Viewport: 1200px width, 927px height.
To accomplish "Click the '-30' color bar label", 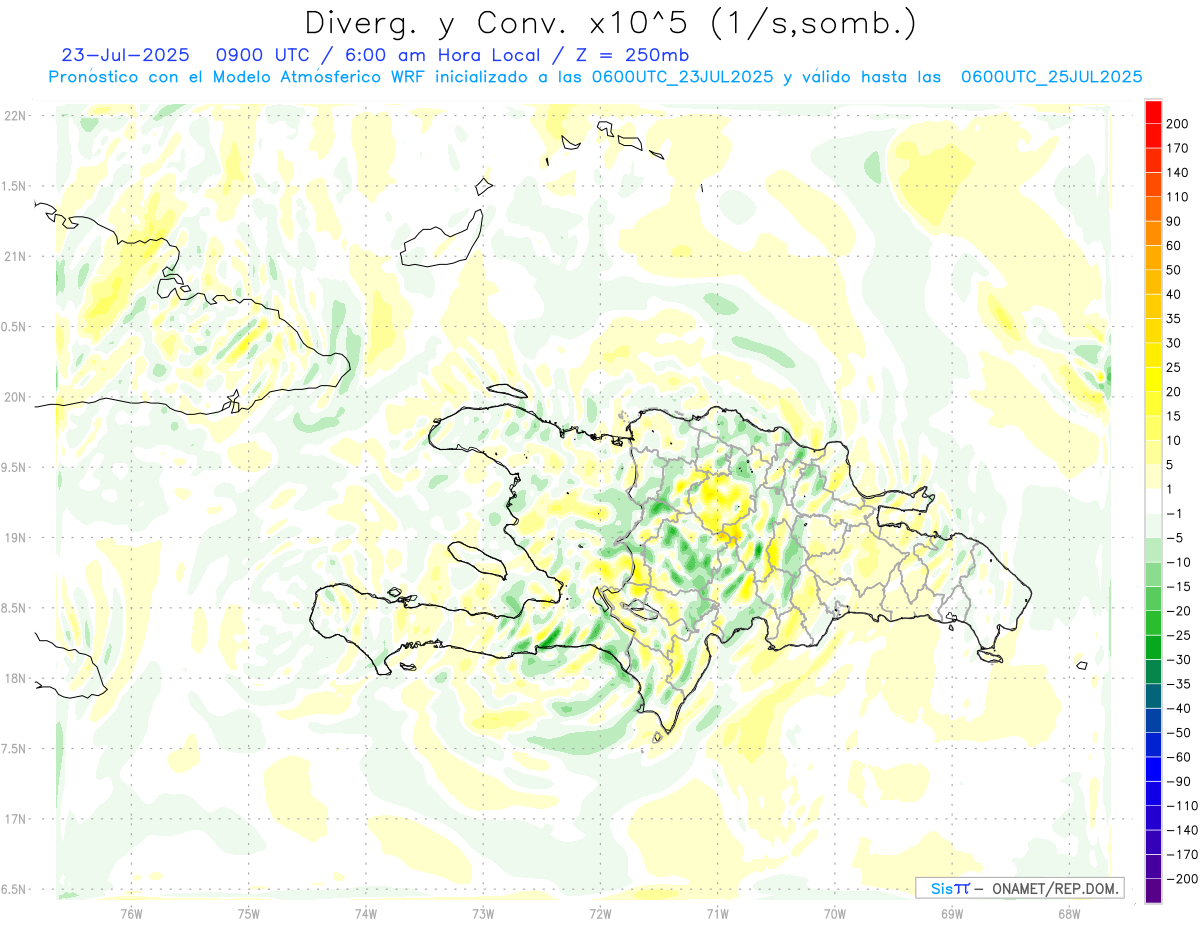I will [x=1178, y=660].
